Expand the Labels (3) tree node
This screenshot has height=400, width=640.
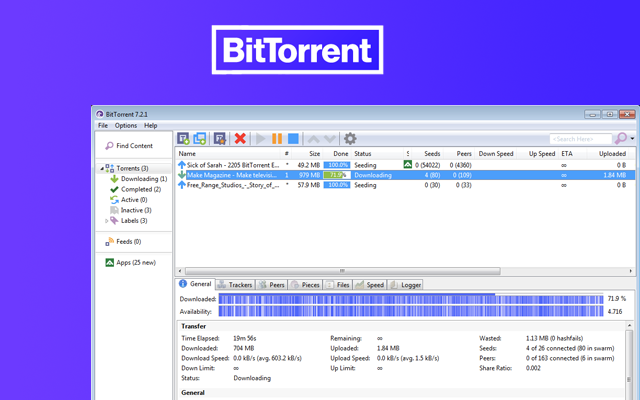107,221
